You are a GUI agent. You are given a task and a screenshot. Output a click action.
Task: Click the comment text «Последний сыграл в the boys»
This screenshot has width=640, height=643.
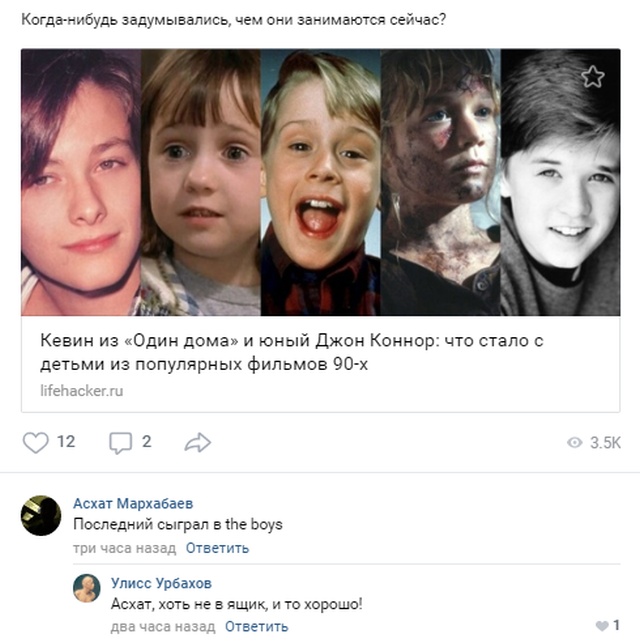click(178, 525)
